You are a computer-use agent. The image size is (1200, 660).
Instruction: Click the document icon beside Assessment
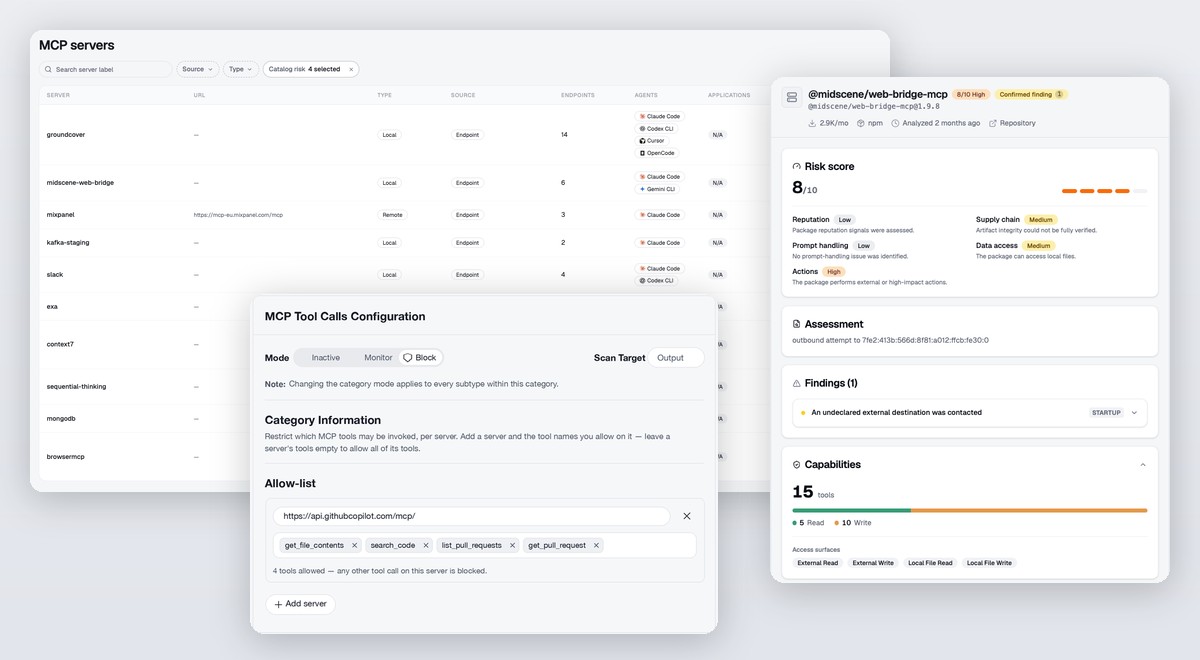[x=797, y=324]
